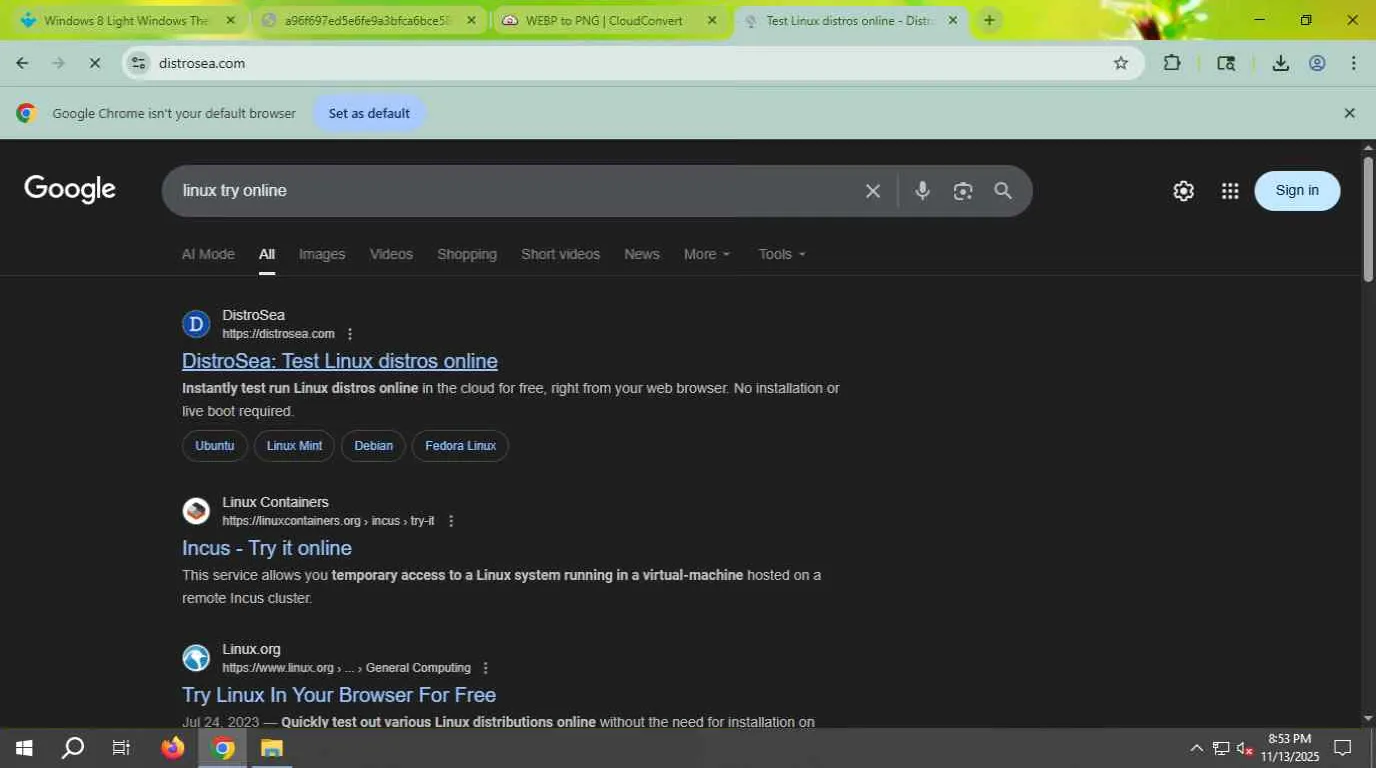
Task: Switch to News results tab
Action: click(642, 254)
